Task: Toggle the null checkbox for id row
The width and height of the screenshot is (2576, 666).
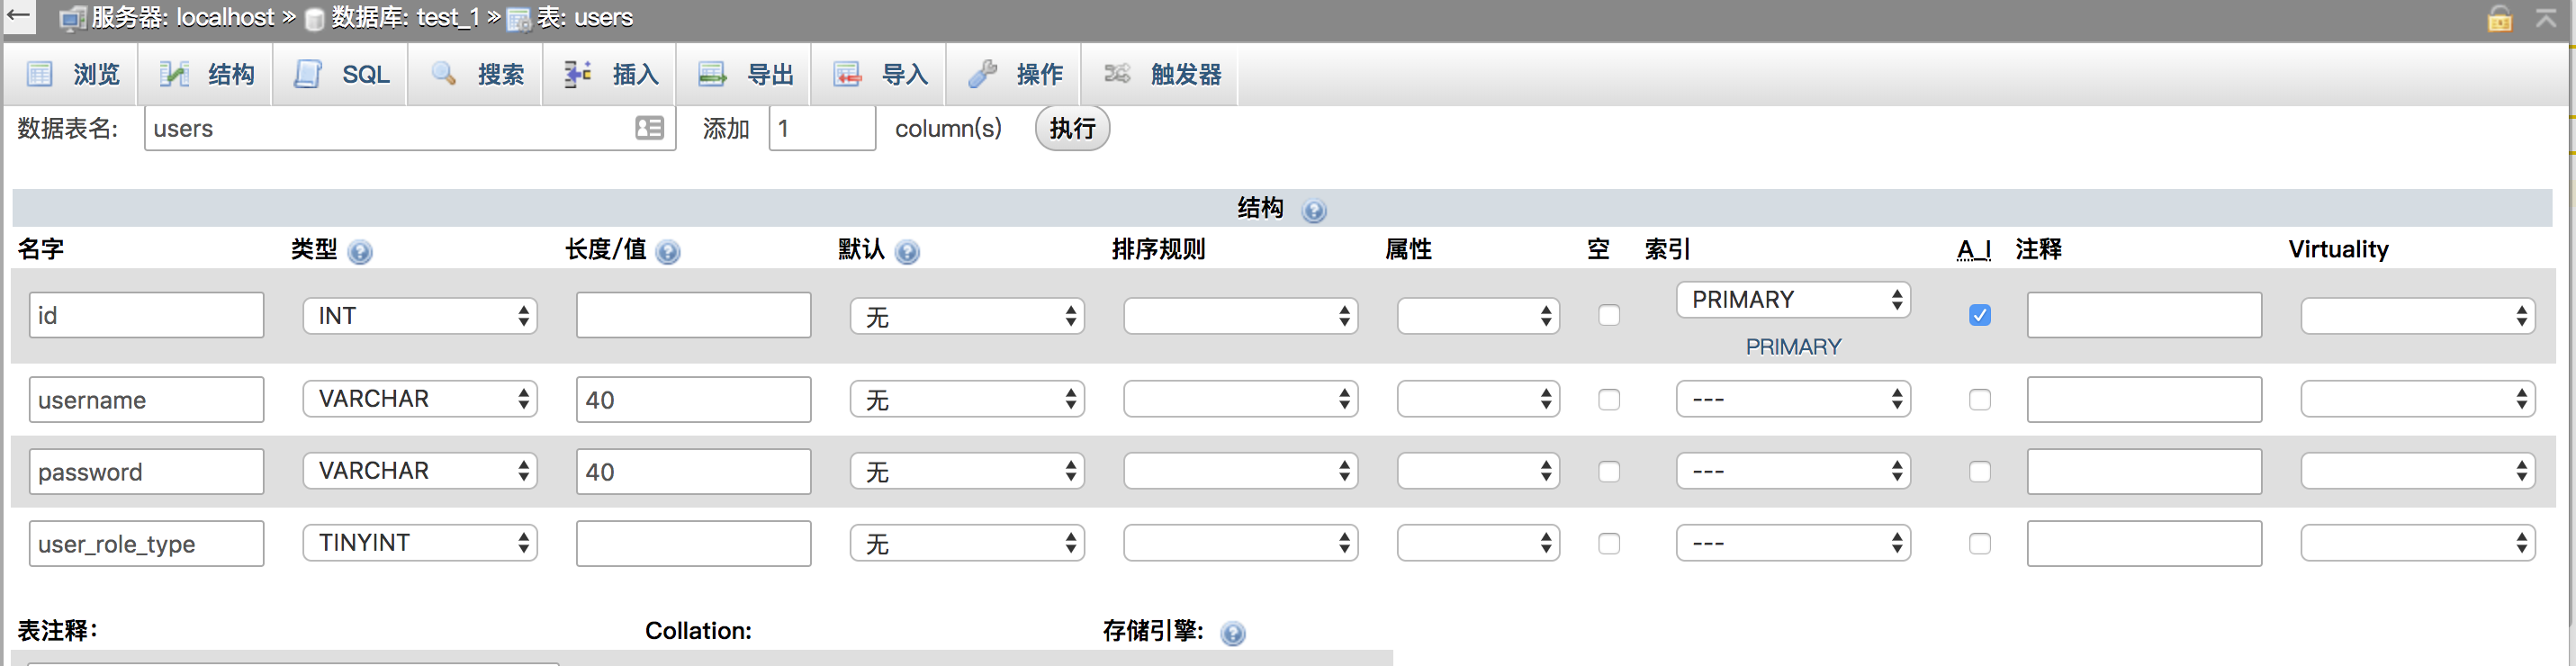Action: pos(1608,316)
